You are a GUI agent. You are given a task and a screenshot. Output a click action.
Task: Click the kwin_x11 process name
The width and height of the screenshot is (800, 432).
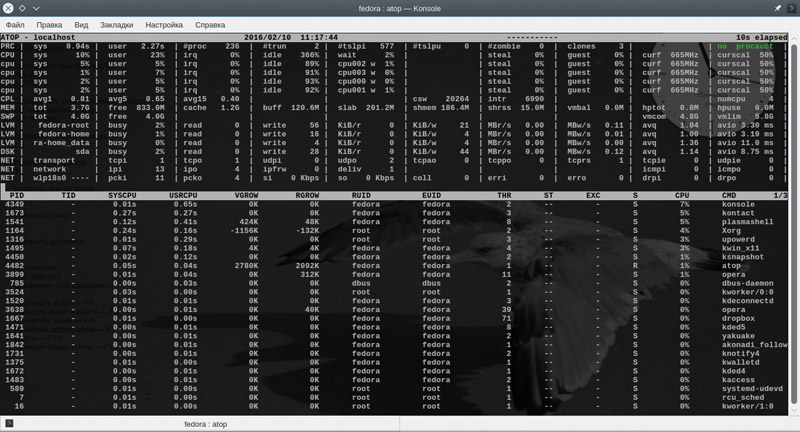tap(740, 248)
